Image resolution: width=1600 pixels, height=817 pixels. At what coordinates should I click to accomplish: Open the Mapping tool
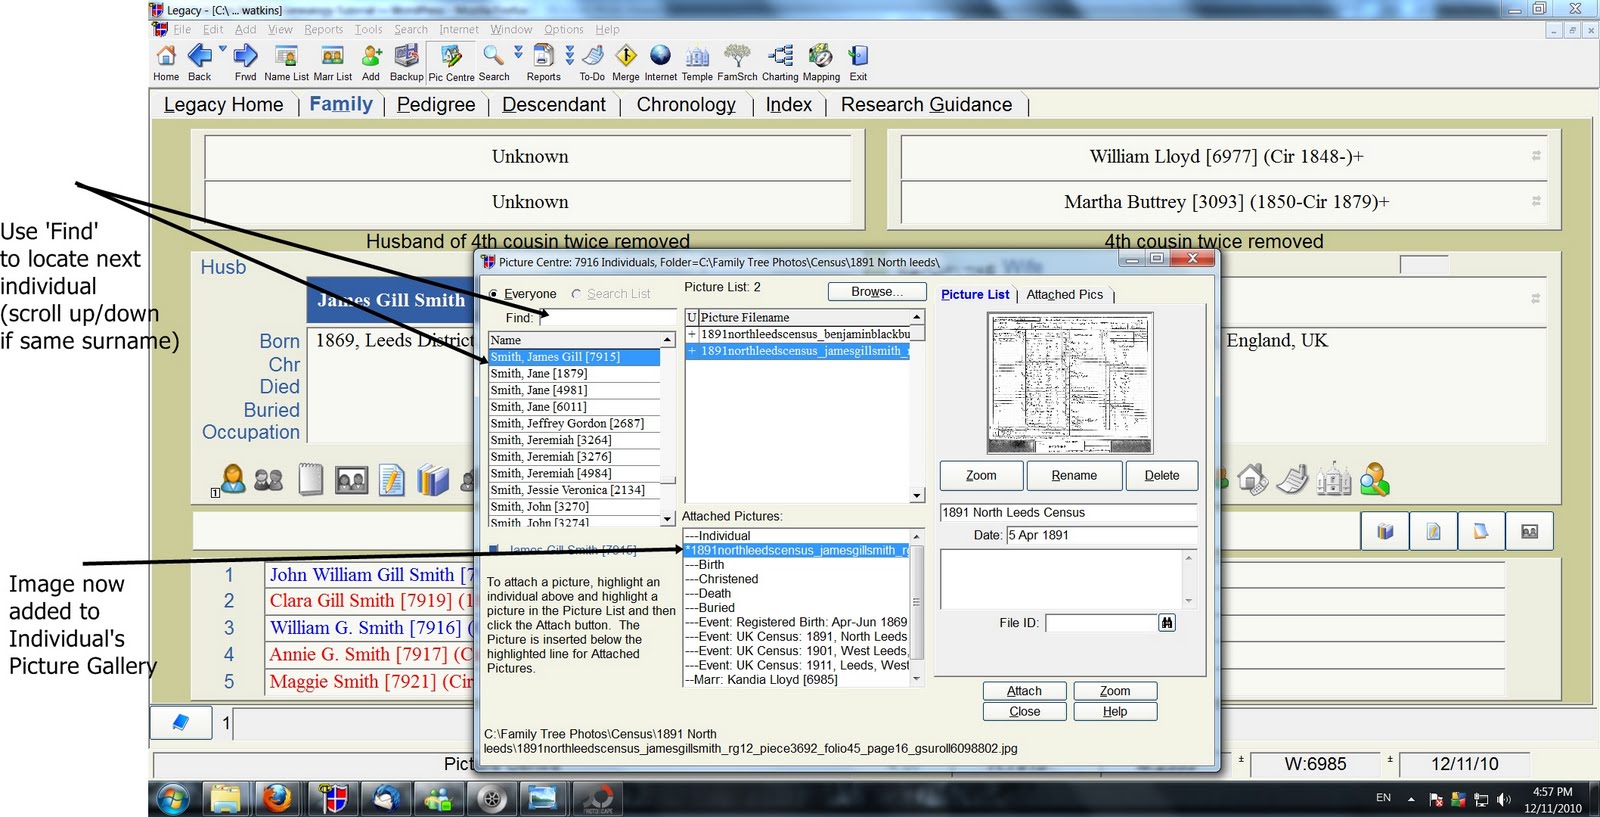(821, 62)
